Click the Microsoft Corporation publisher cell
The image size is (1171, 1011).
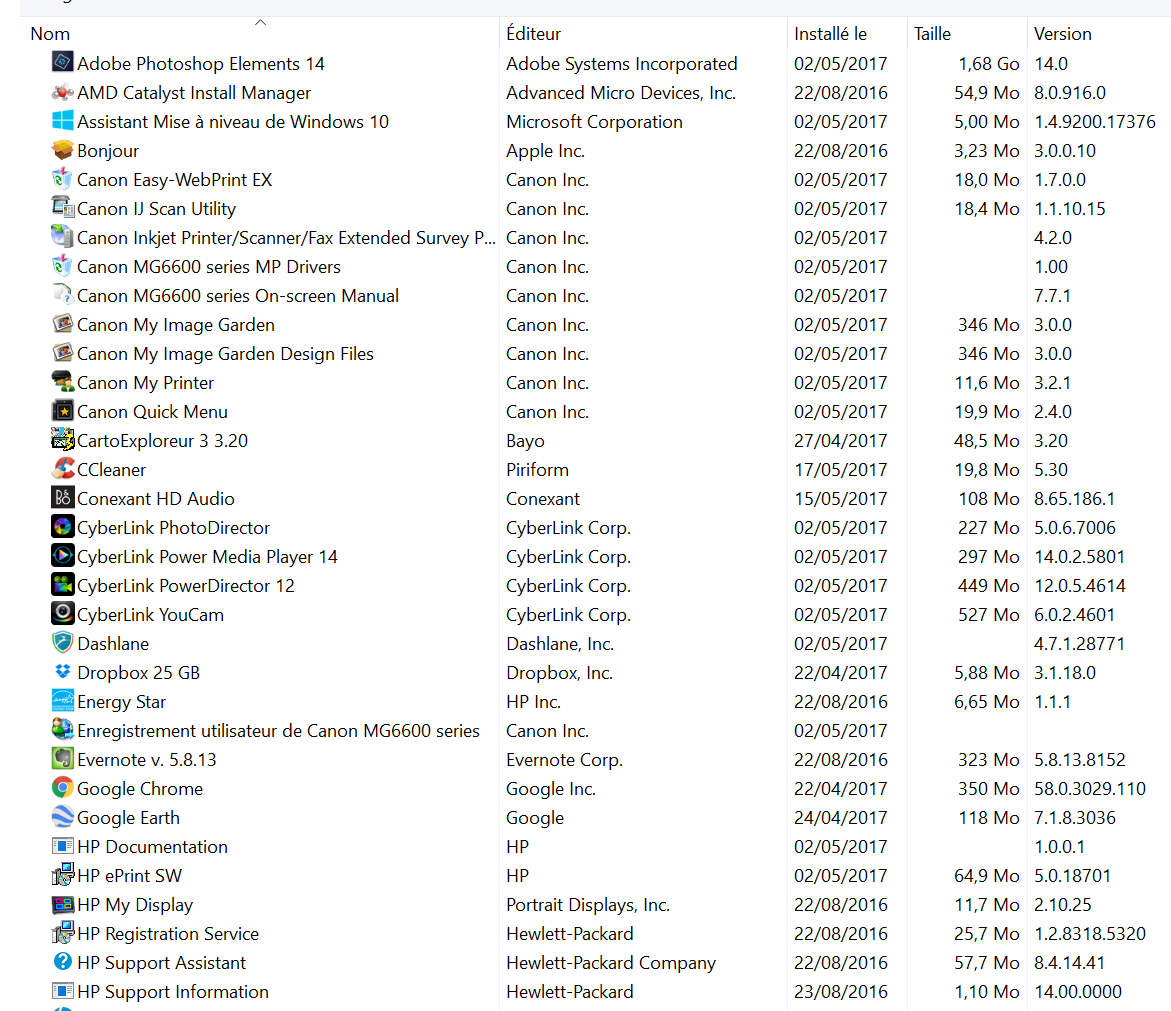coord(594,122)
